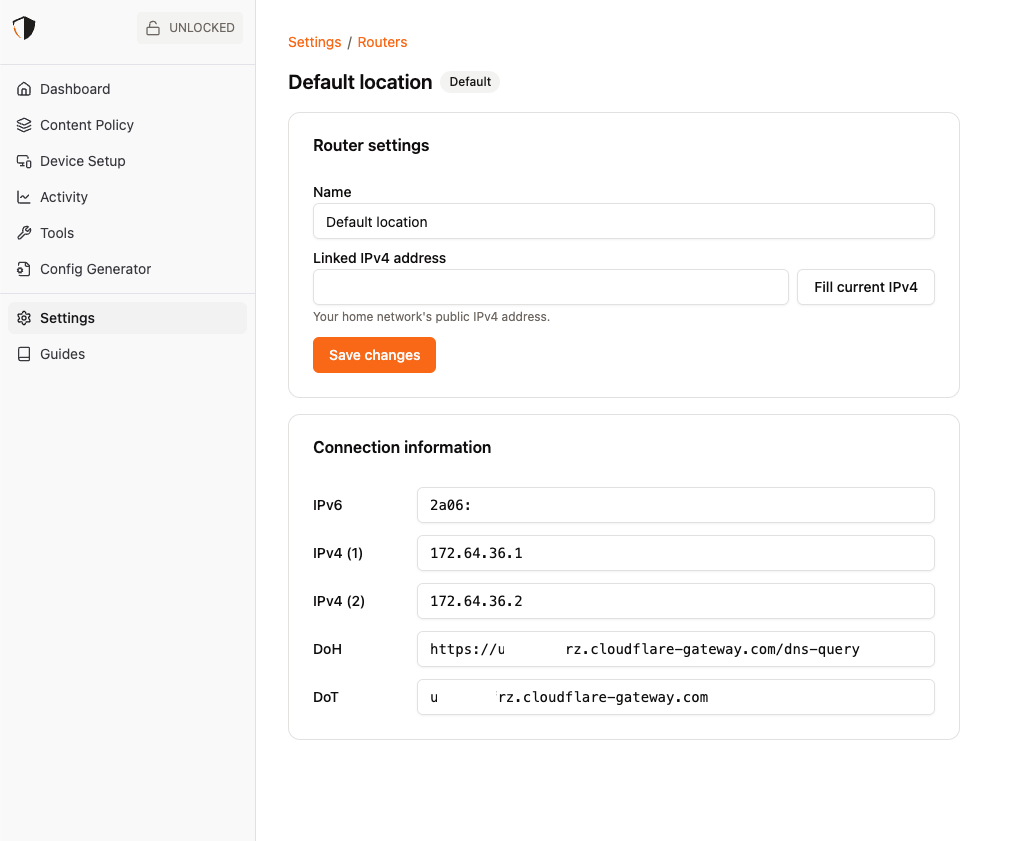
Task: Click the DoH label
Action: 327,649
